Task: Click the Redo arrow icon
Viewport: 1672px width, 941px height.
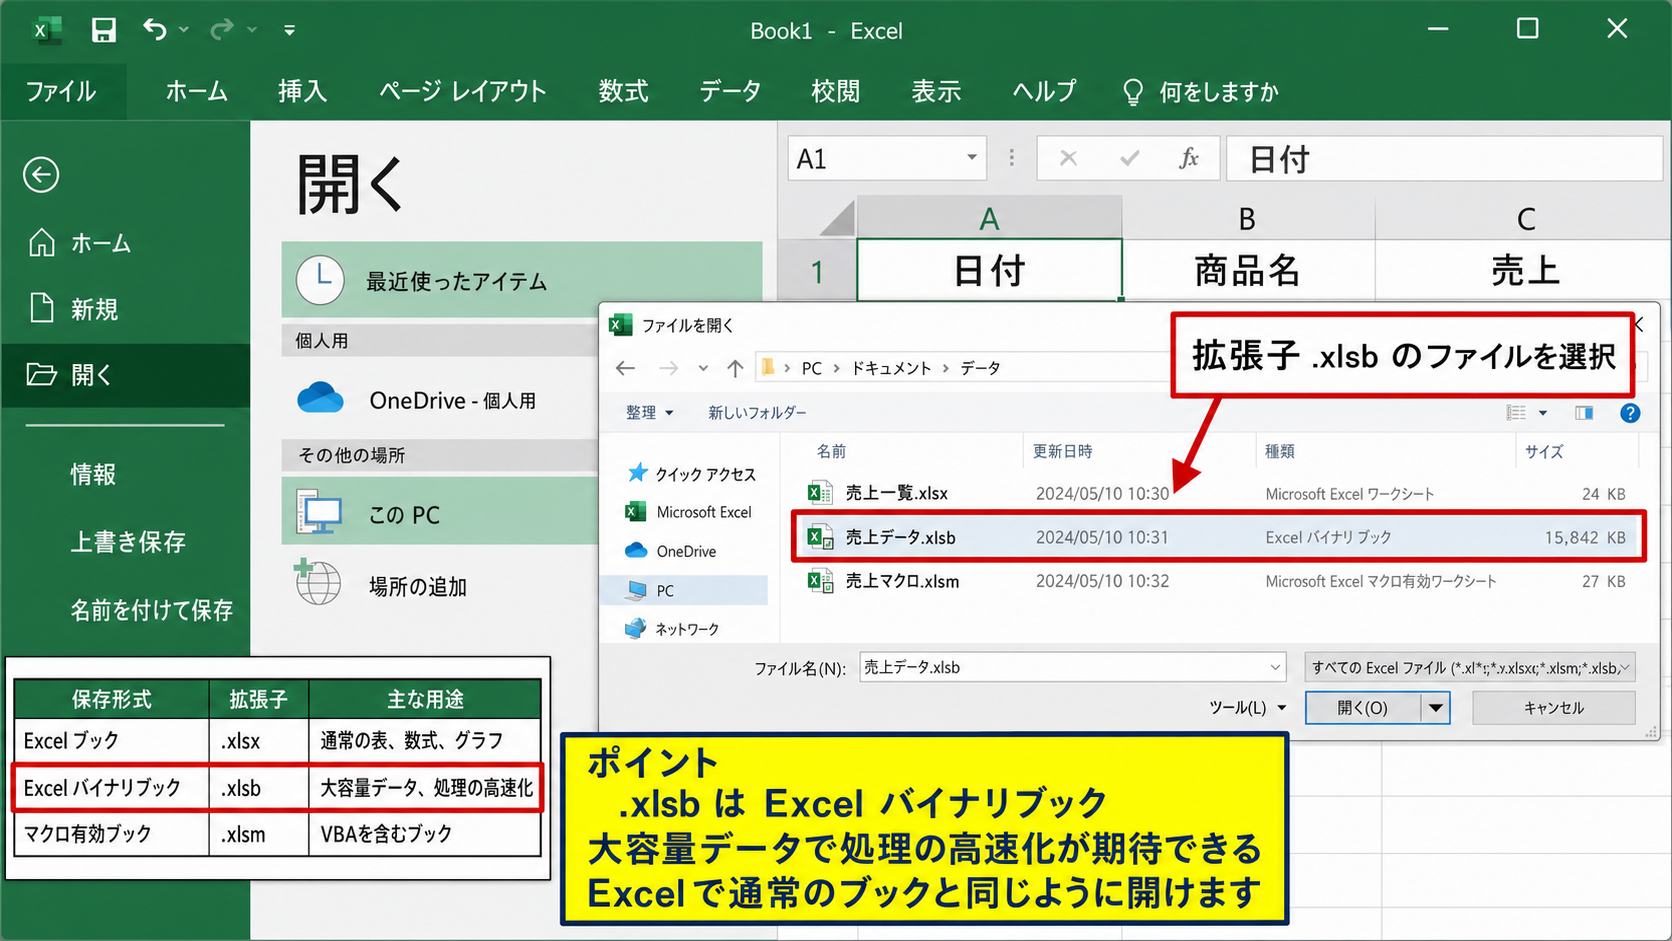Action: pos(221,30)
